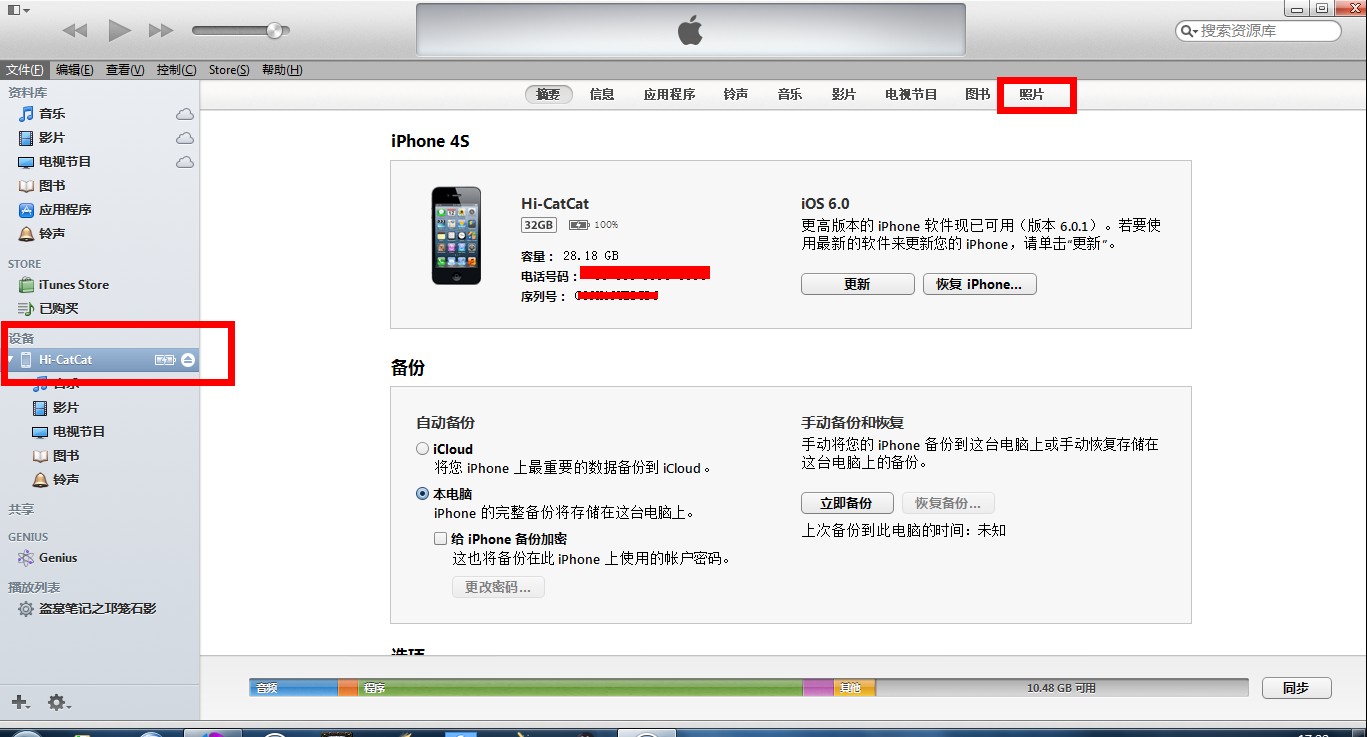Screen dimensions: 1367x737
Task: Click the 音频 segment of capacity bar
Action: [x=294, y=688]
